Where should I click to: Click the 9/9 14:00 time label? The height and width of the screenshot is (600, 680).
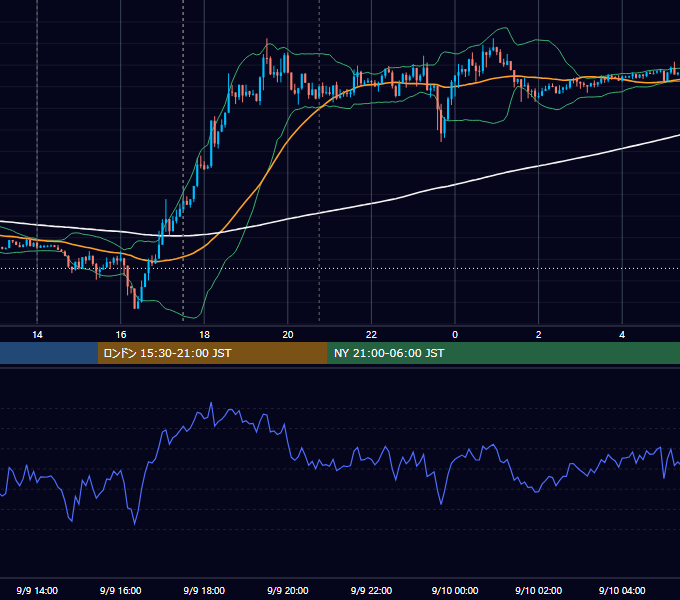[37, 590]
